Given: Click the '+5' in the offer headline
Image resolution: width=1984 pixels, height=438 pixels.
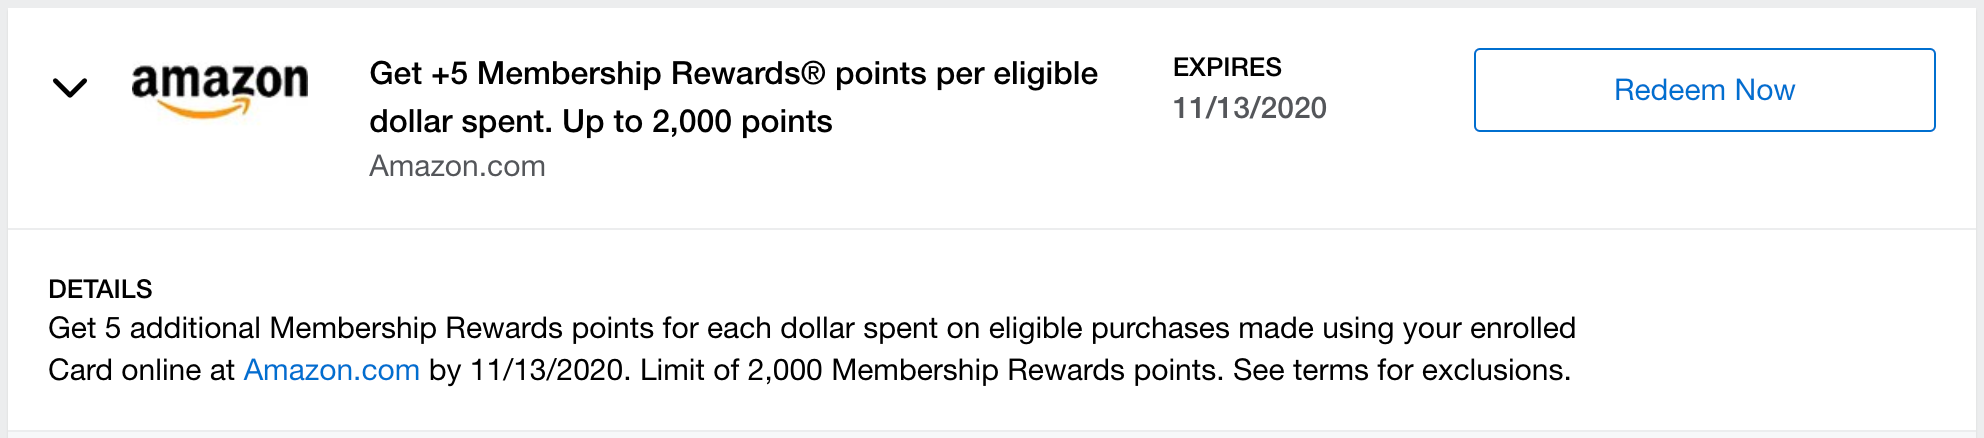Looking at the screenshot, I should tap(450, 74).
